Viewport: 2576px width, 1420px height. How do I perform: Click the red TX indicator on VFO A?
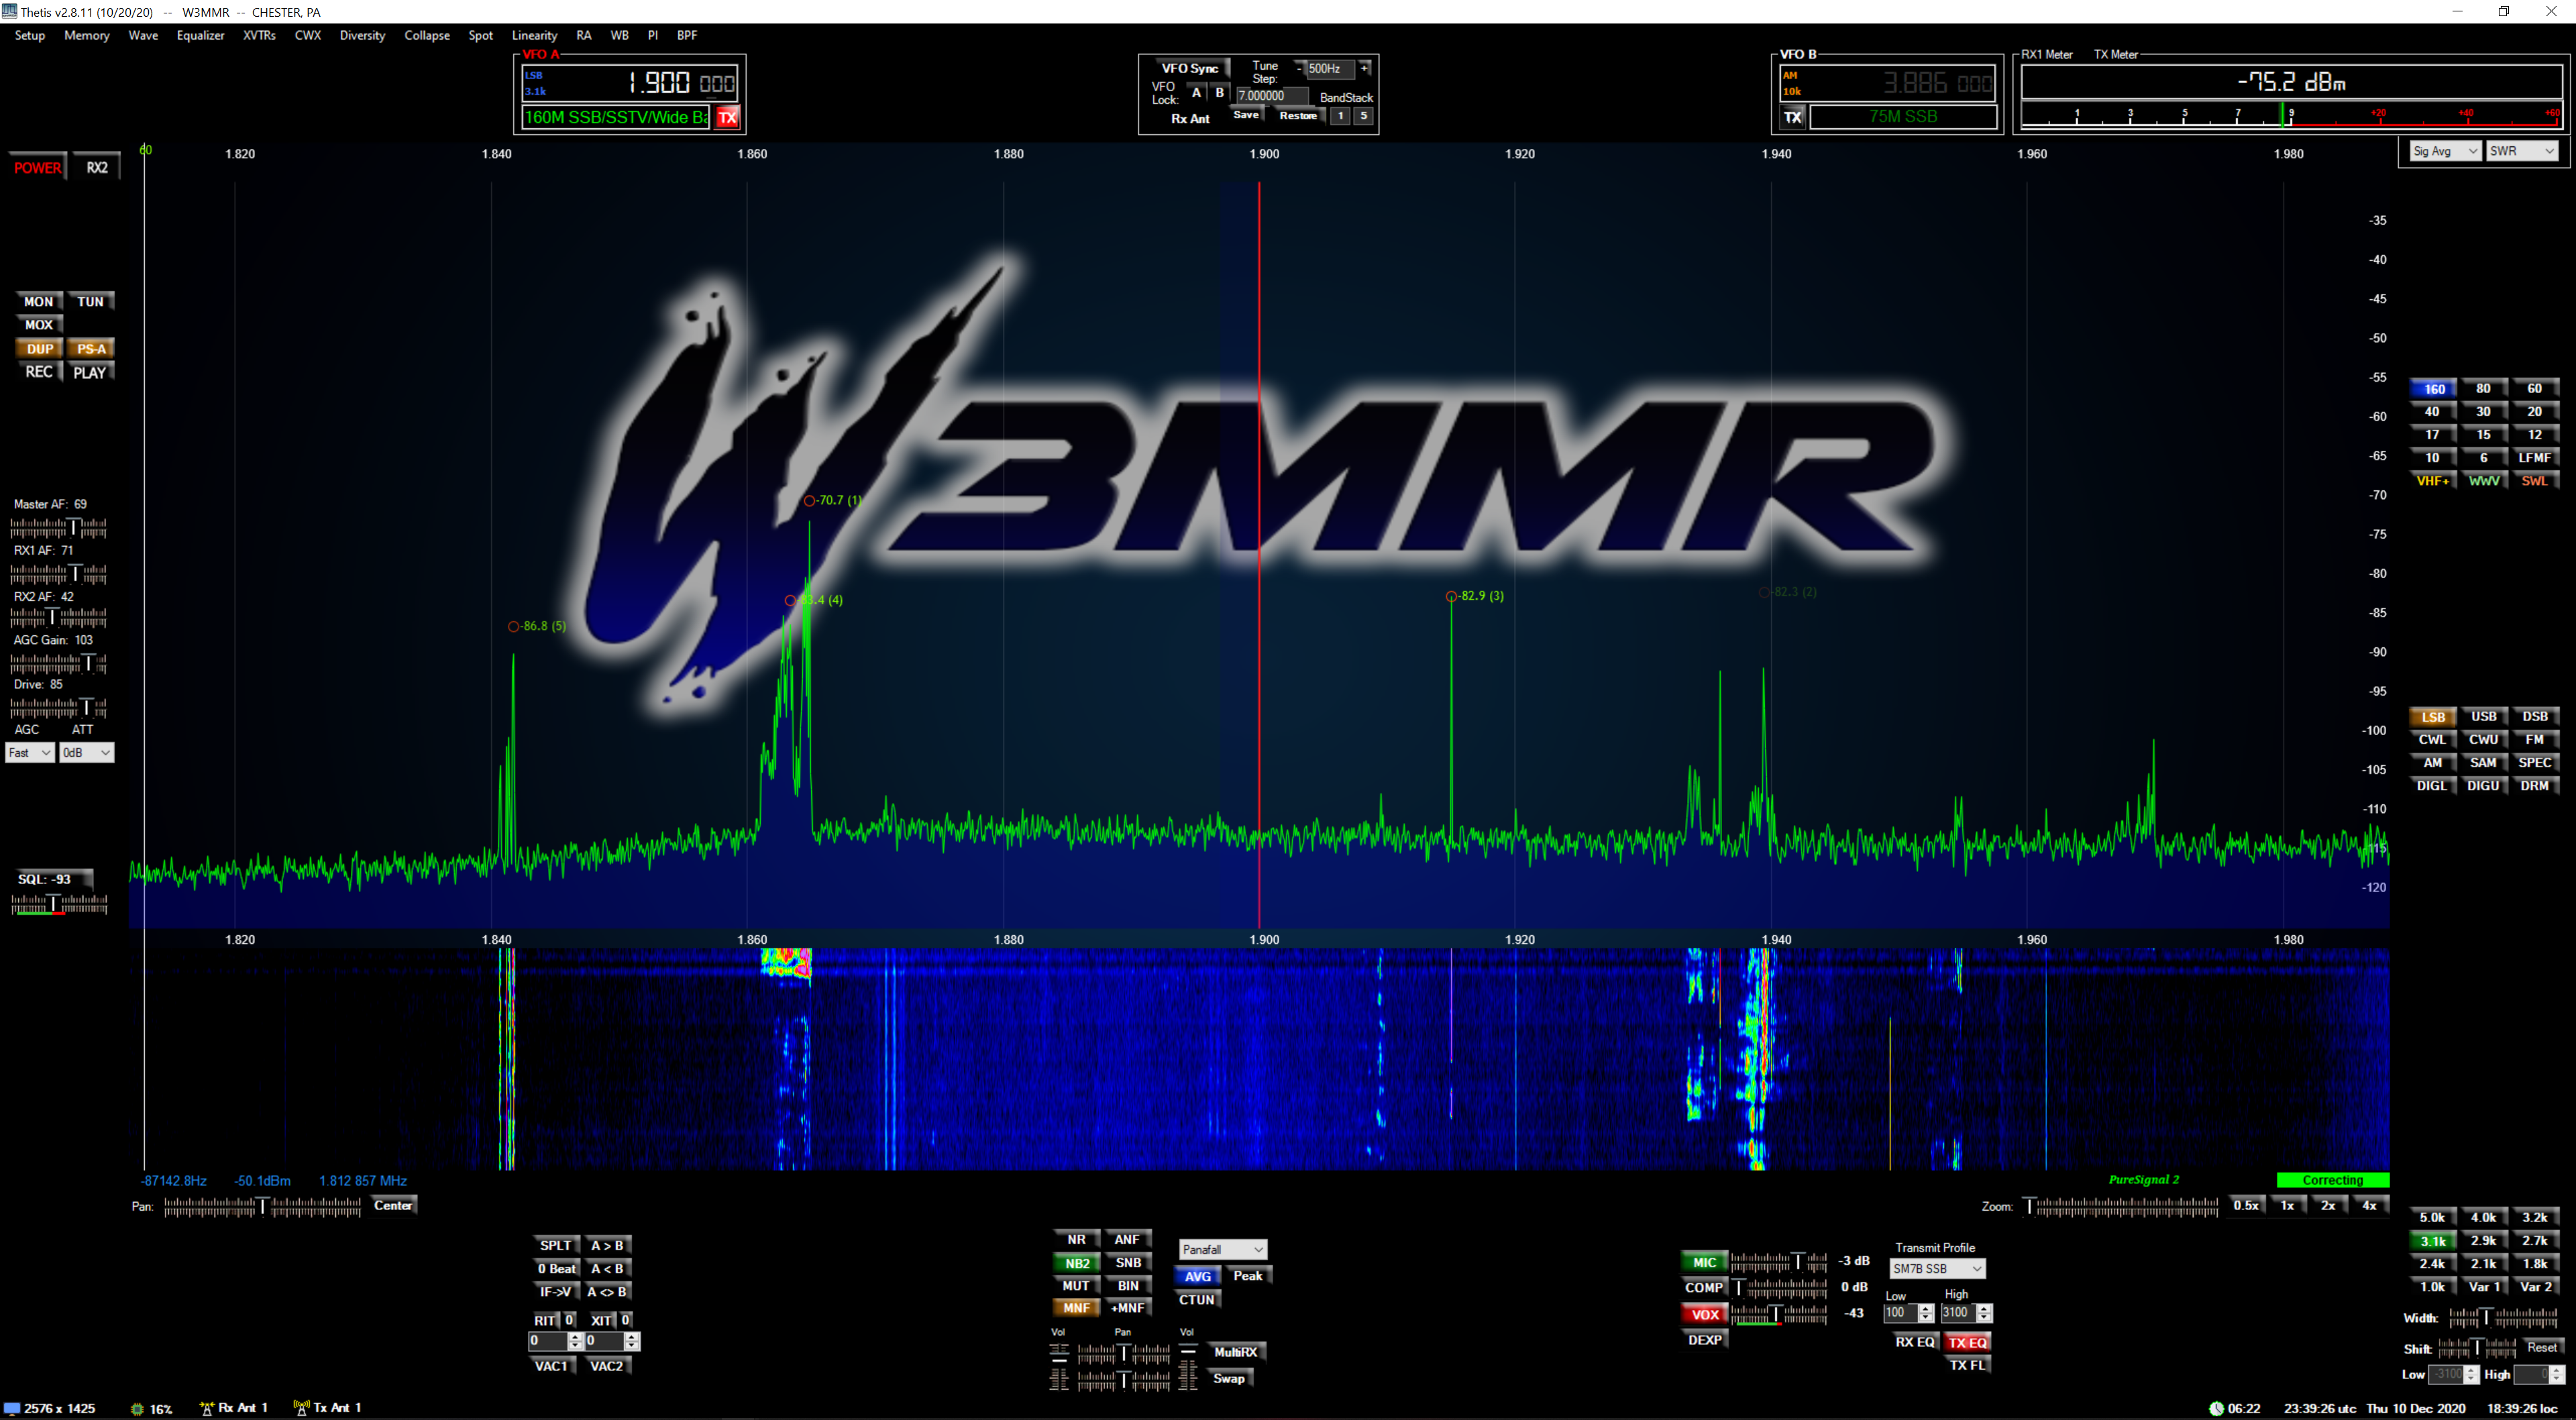pyautogui.click(x=727, y=117)
